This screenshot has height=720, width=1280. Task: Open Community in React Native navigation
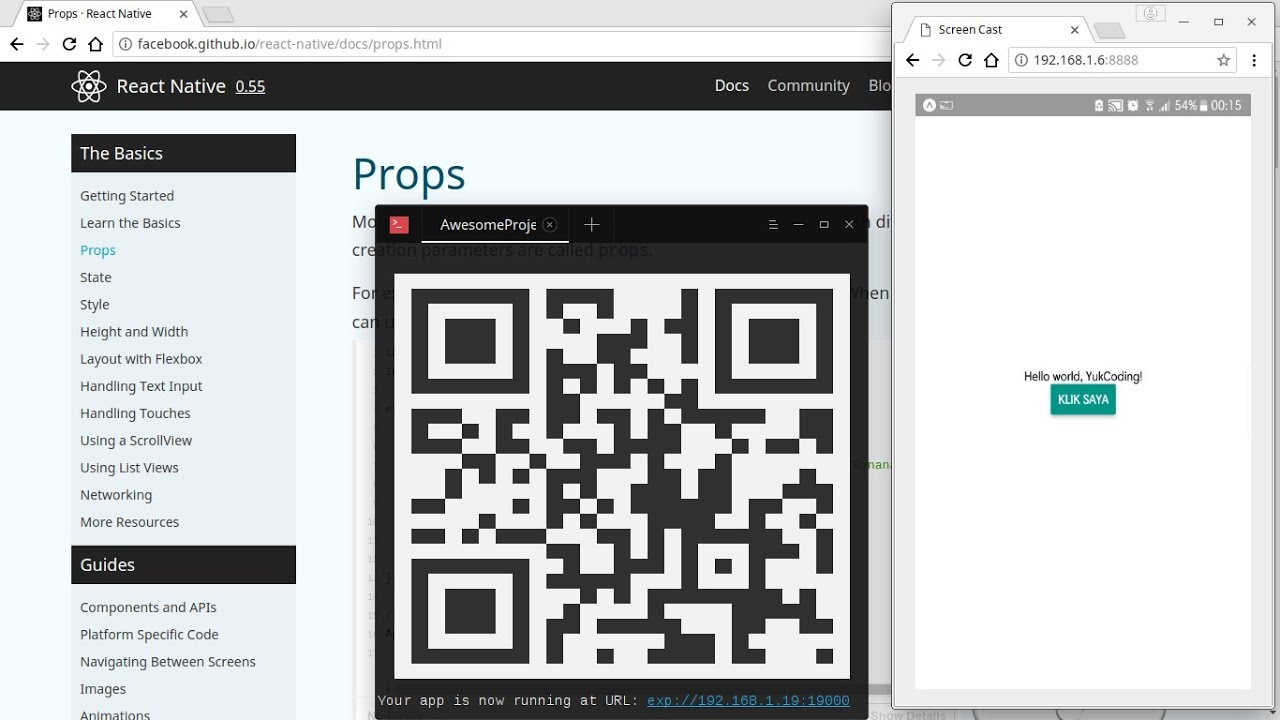tap(808, 86)
